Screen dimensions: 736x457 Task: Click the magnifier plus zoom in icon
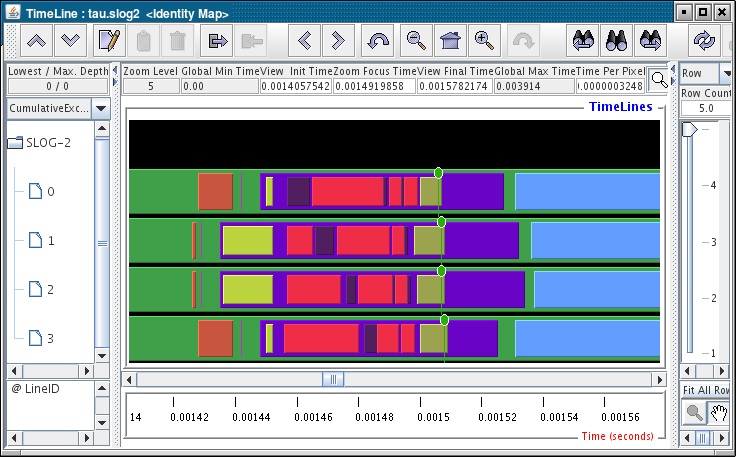(x=484, y=41)
